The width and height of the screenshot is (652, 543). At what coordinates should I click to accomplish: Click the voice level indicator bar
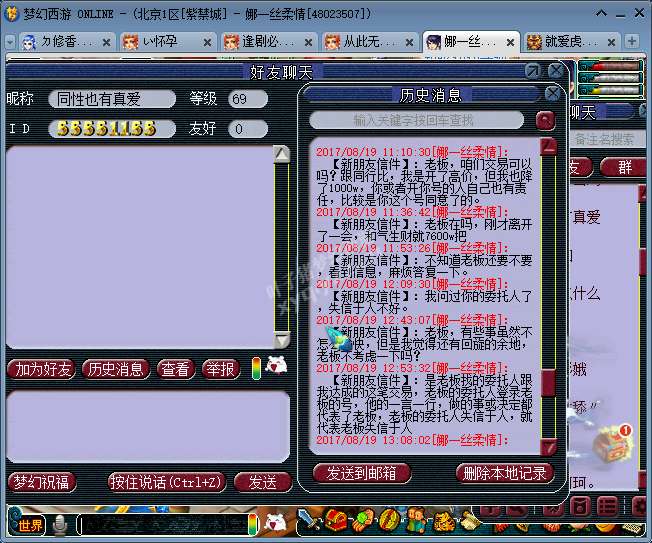257,368
